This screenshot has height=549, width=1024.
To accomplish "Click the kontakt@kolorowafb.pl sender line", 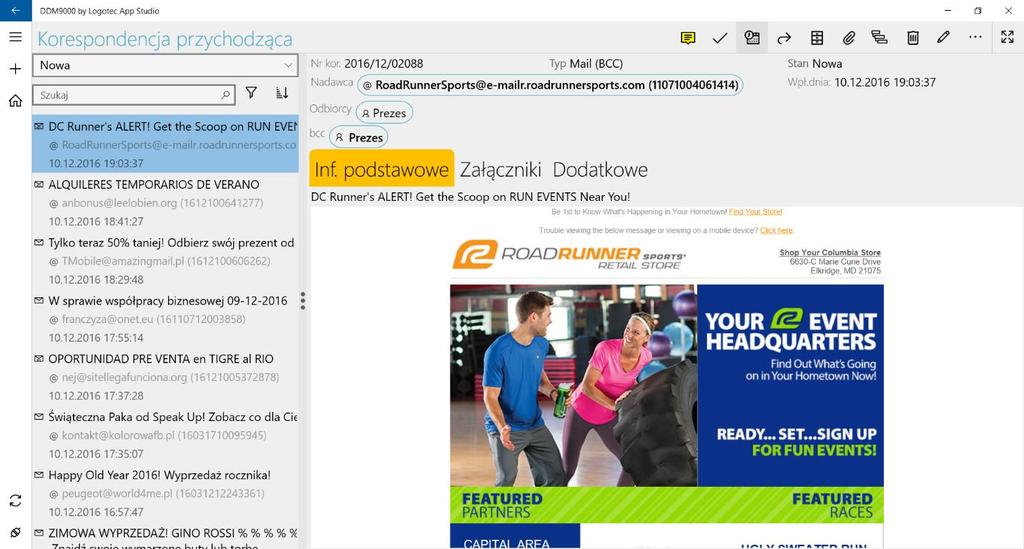I will (157, 435).
